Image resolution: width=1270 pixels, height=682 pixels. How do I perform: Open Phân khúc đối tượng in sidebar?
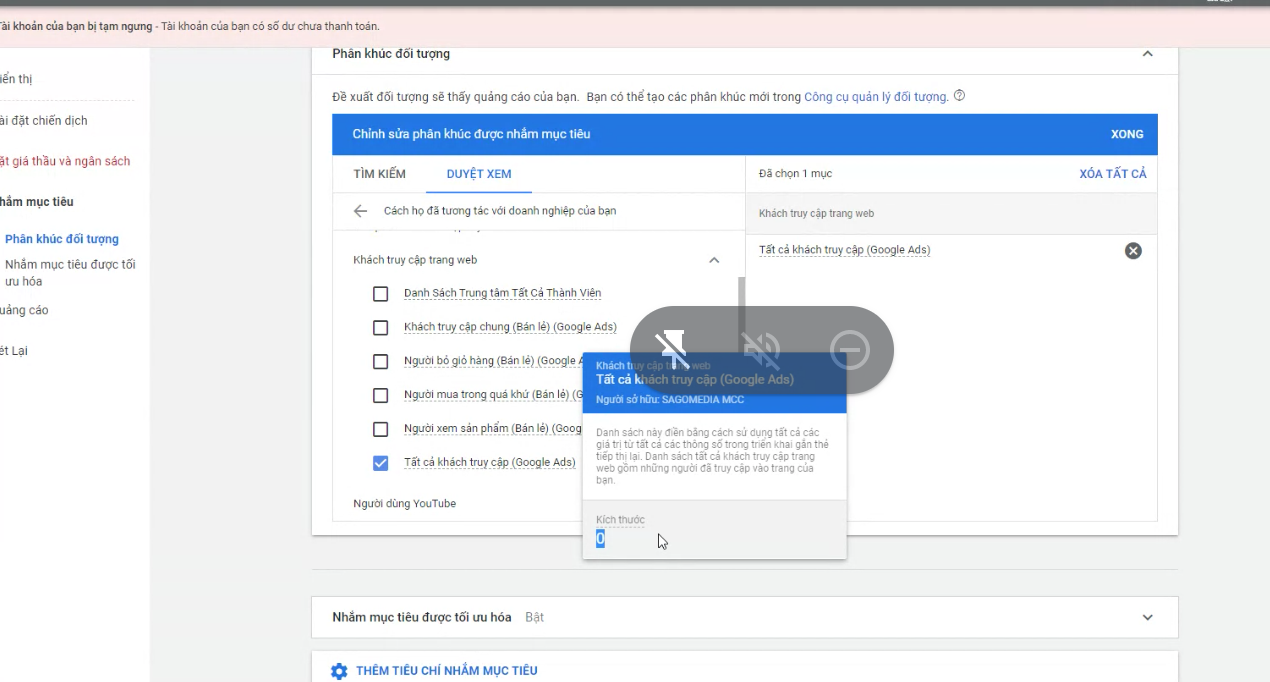coord(62,239)
